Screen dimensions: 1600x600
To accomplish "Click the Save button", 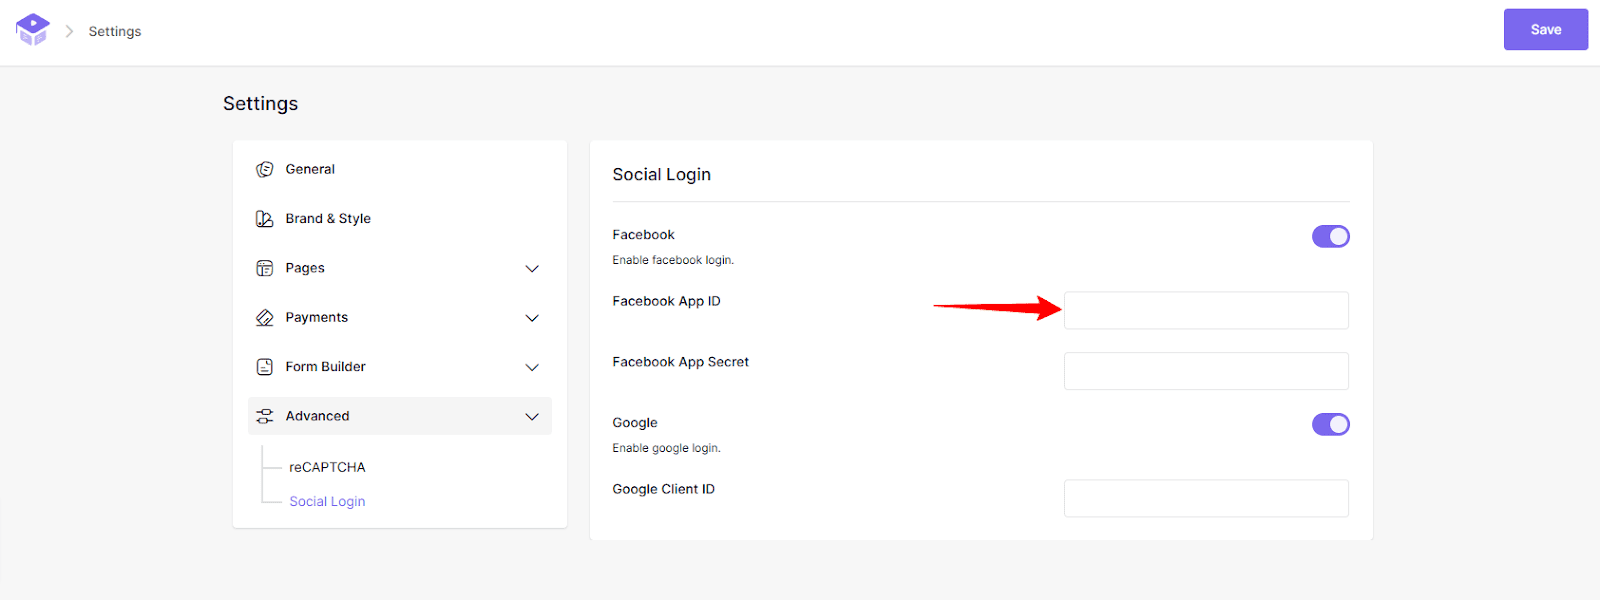I will tap(1546, 29).
